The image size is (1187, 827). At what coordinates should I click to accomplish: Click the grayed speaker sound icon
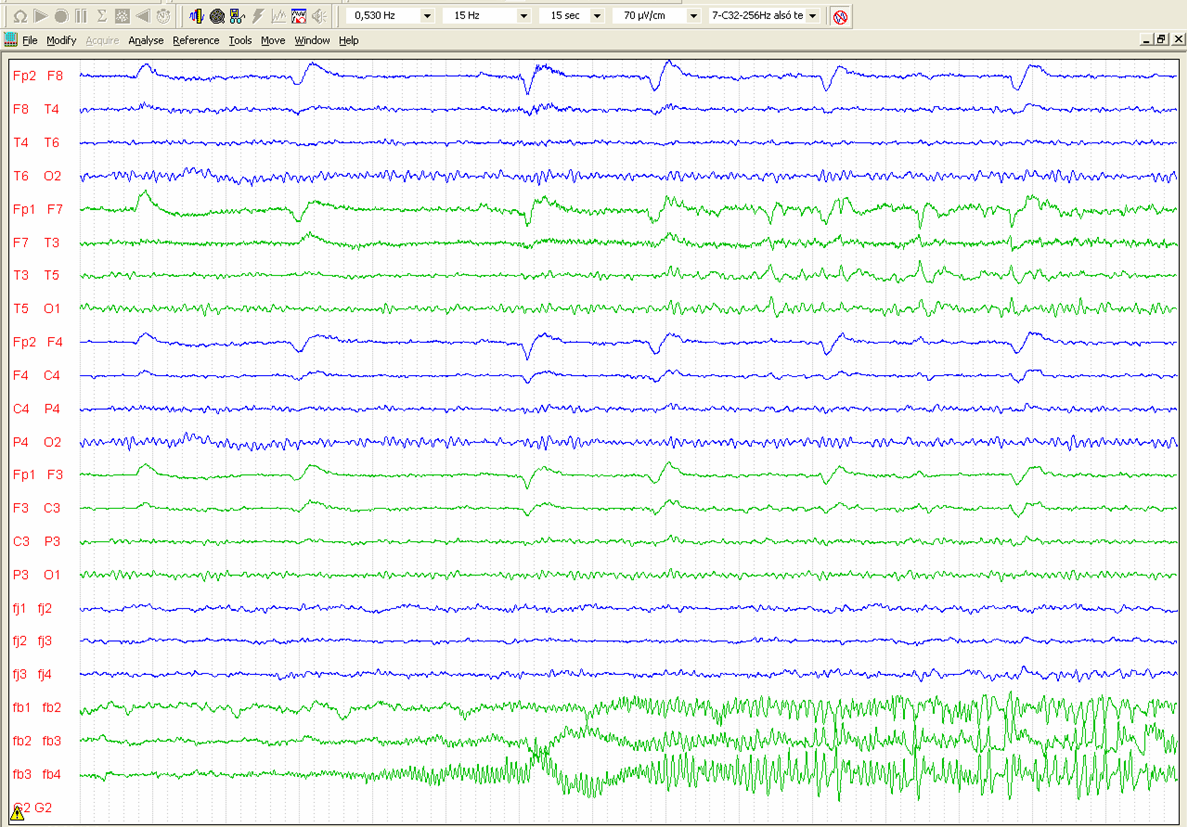click(319, 16)
